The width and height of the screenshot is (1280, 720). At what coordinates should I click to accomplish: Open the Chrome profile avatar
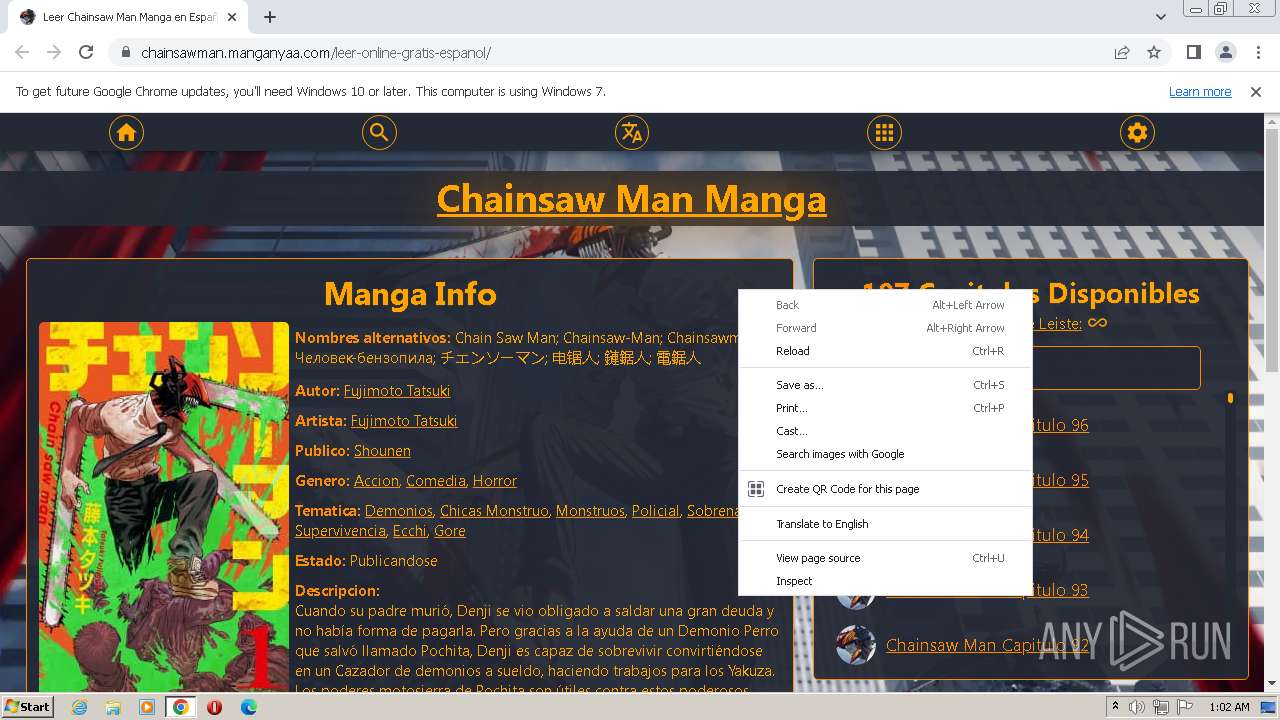1225,52
